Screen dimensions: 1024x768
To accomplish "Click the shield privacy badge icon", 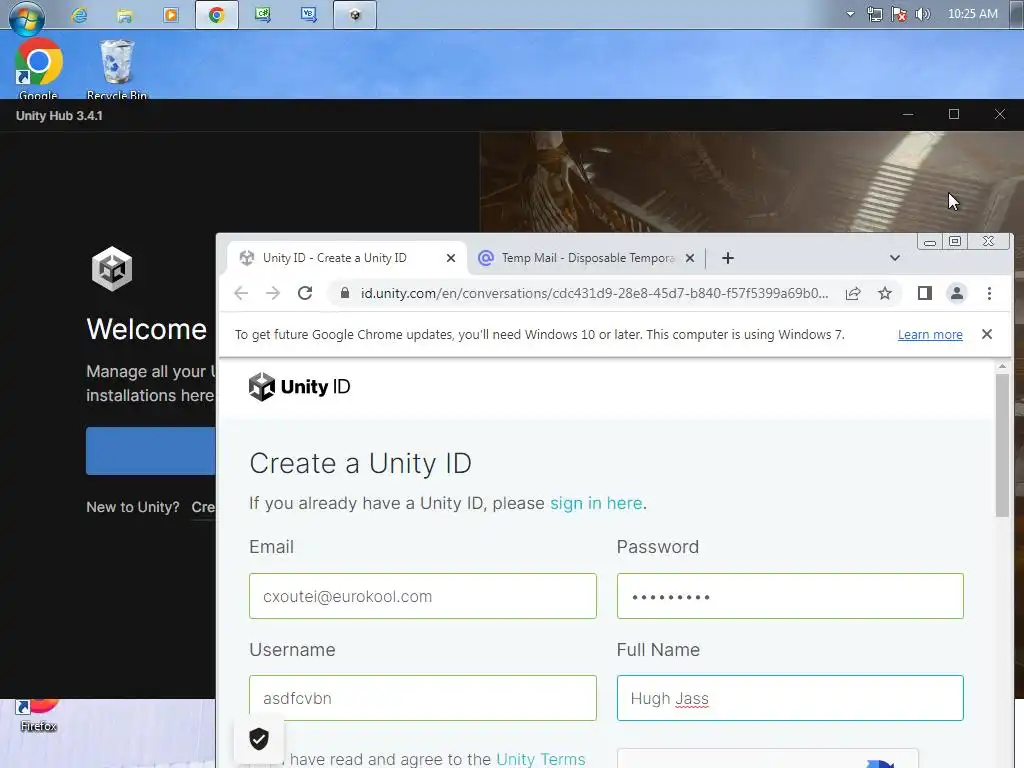I will tap(259, 739).
